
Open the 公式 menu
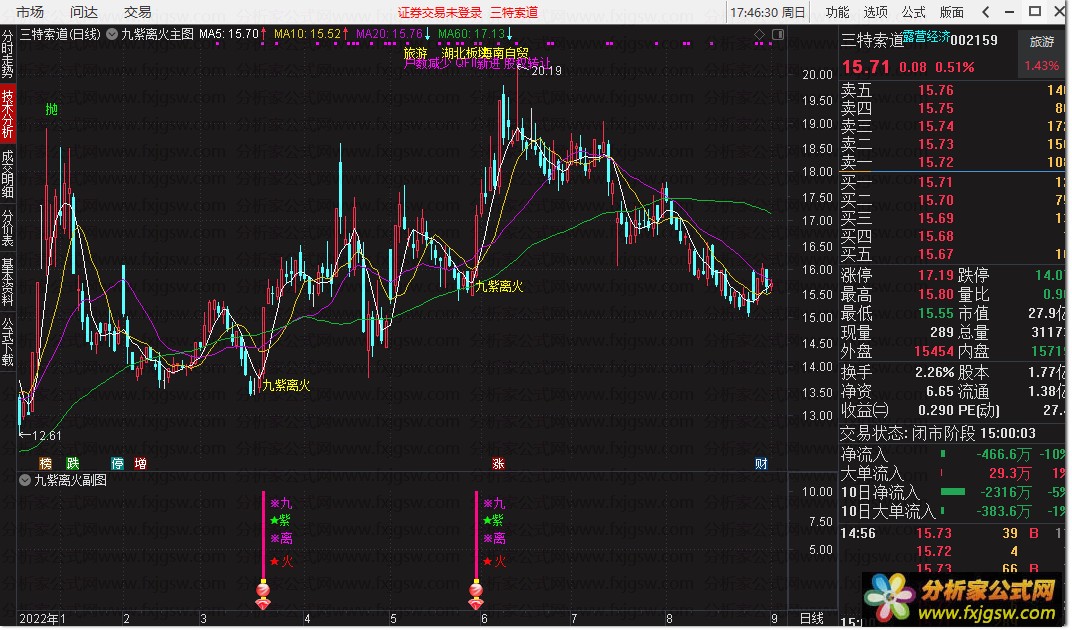pos(913,12)
